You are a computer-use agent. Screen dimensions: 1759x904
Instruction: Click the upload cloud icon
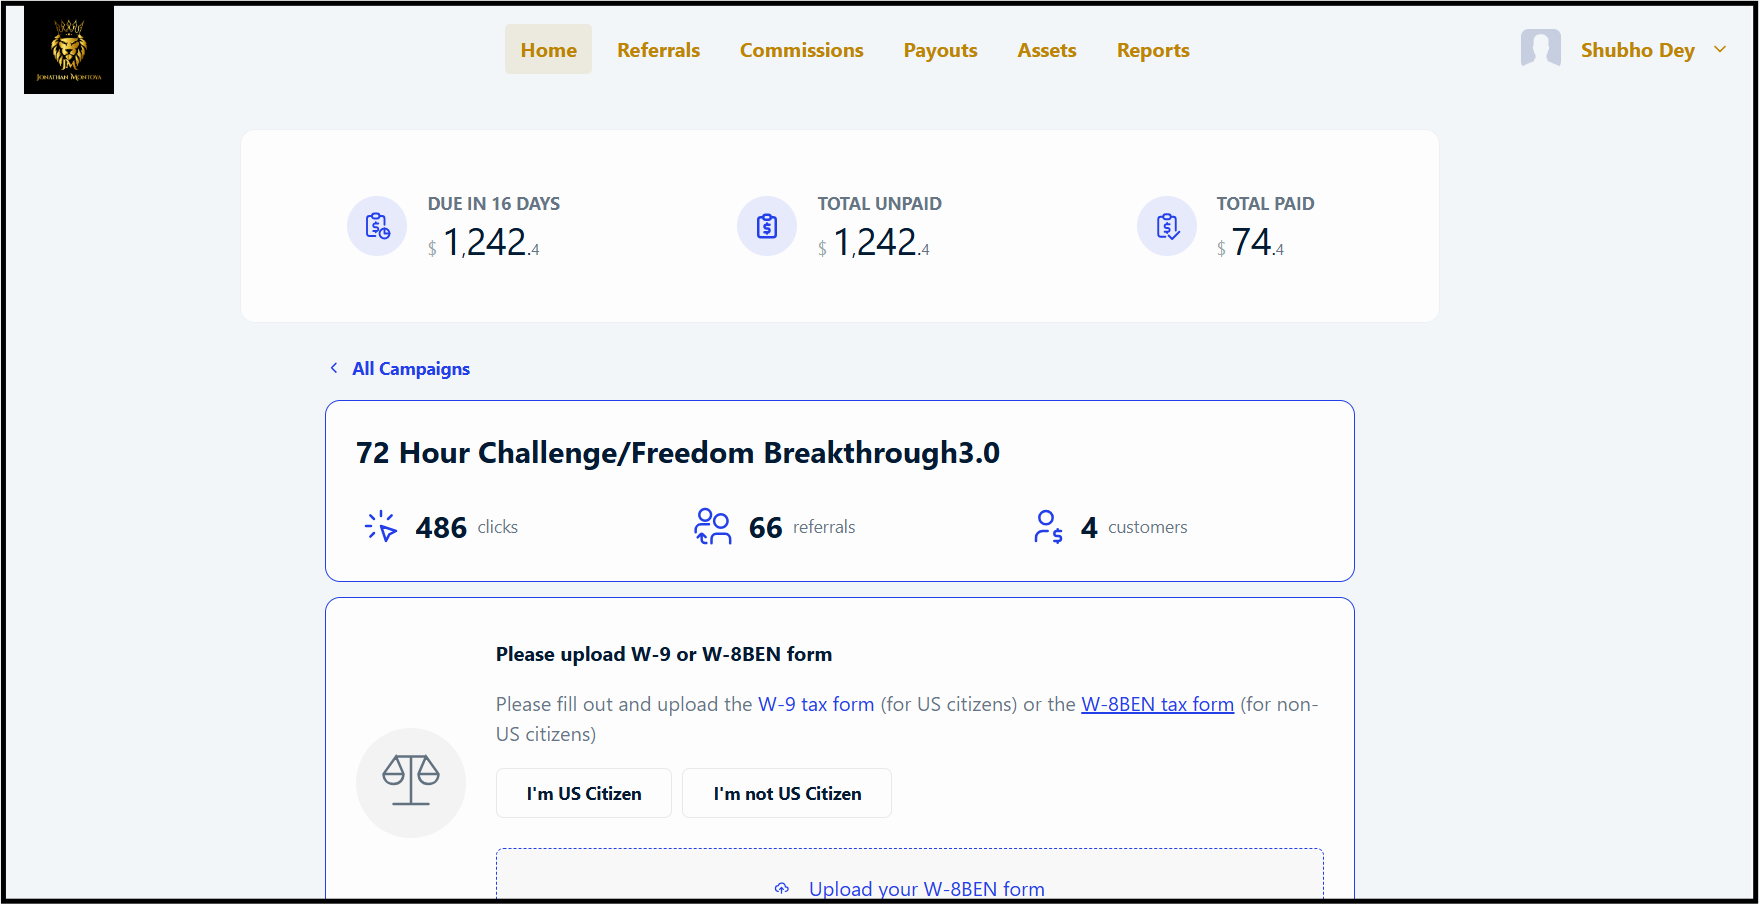coord(782,888)
